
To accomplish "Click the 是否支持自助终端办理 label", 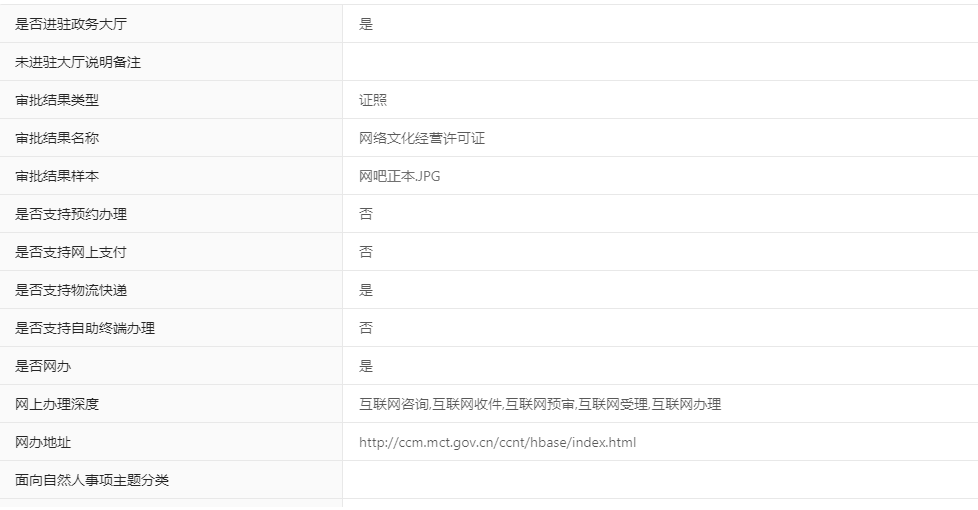I will (85, 329).
